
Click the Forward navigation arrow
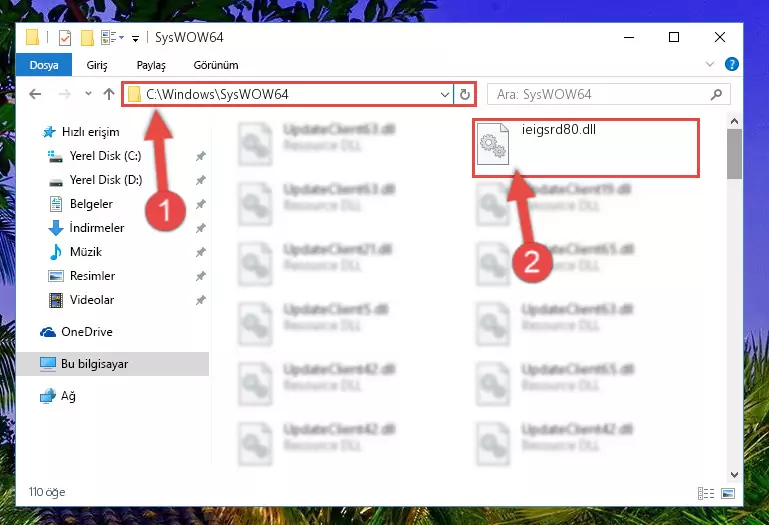(x=64, y=94)
